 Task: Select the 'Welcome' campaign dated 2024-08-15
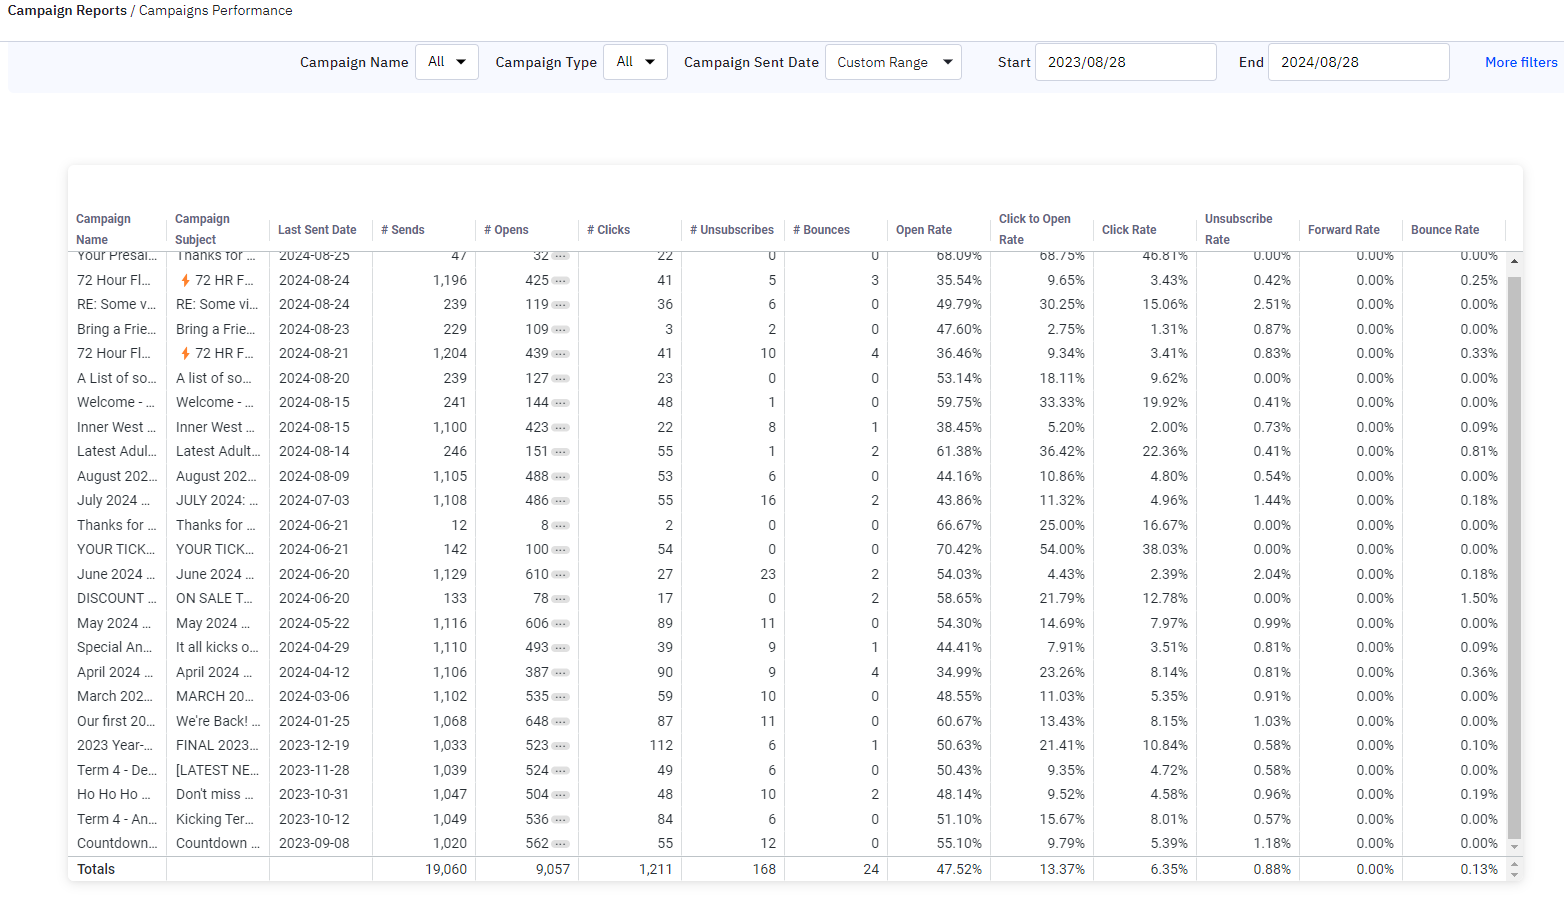pyautogui.click(x=116, y=403)
